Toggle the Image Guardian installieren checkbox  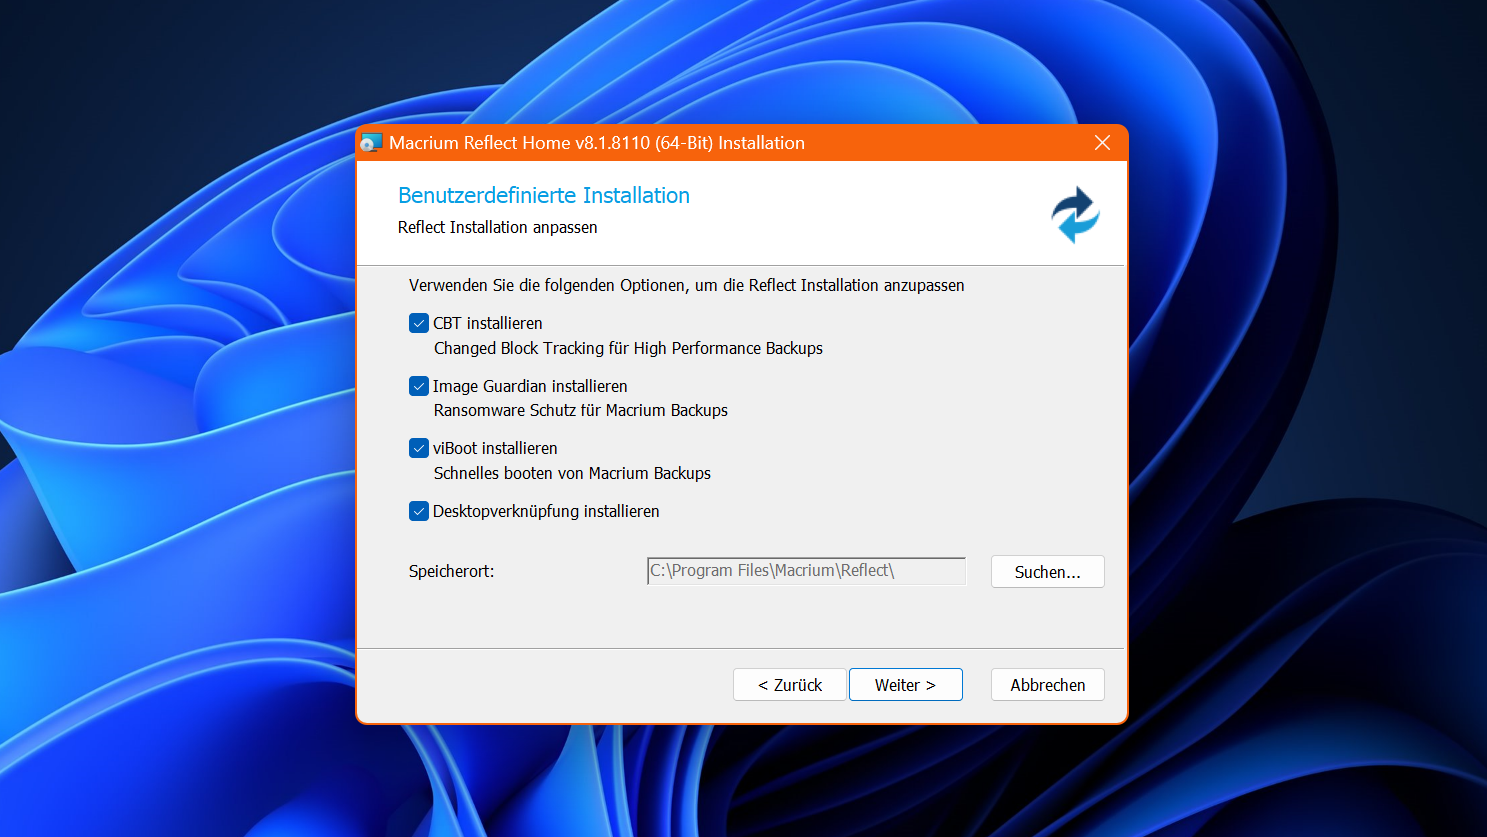419,386
